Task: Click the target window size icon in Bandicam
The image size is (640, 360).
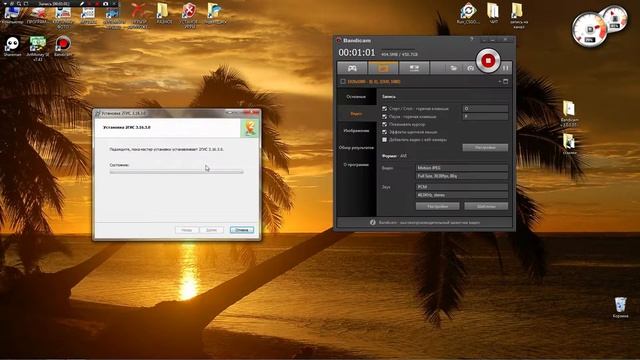Action: click(x=506, y=82)
